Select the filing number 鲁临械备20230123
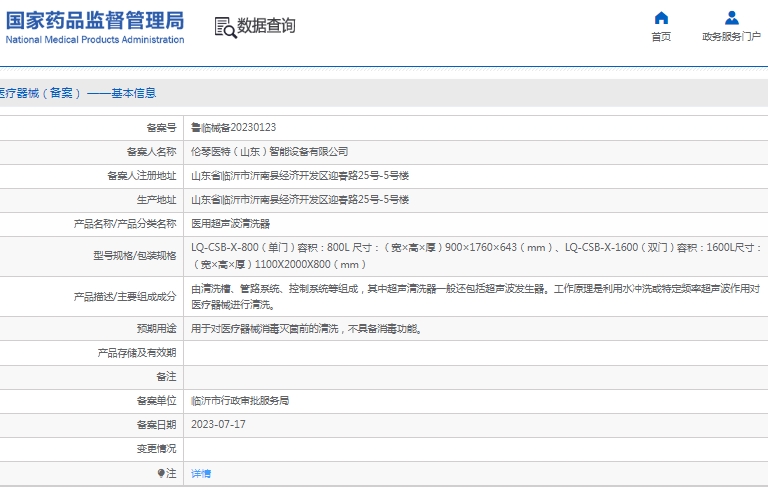 (x=234, y=127)
